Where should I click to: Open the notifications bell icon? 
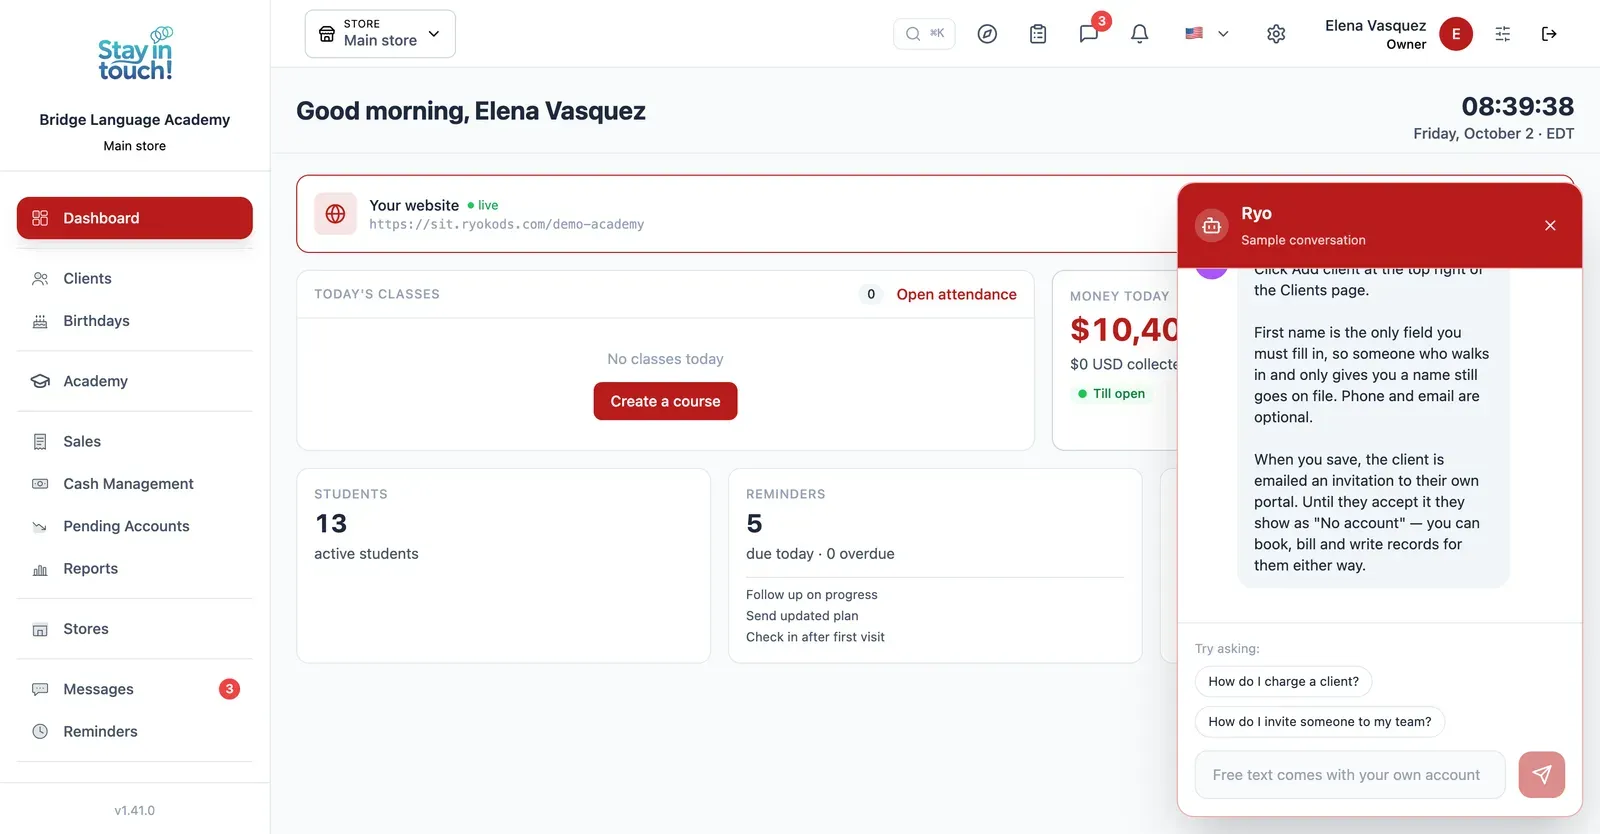pos(1139,34)
